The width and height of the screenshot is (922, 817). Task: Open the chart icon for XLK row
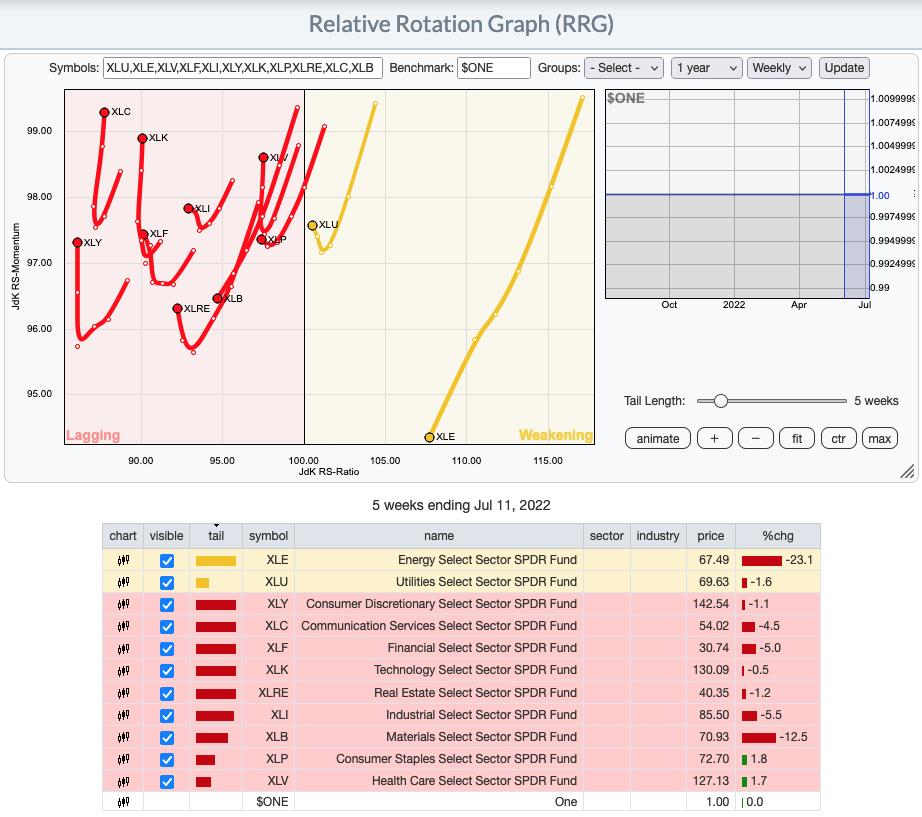(x=123, y=671)
